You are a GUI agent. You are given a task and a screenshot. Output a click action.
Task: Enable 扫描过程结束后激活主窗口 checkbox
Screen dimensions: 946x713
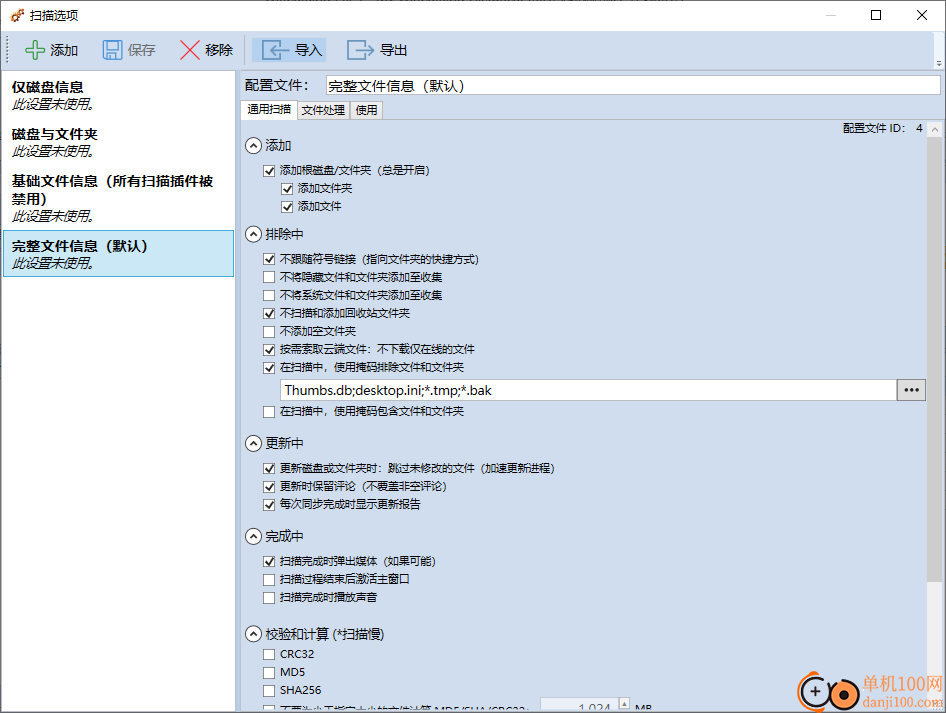click(x=269, y=580)
